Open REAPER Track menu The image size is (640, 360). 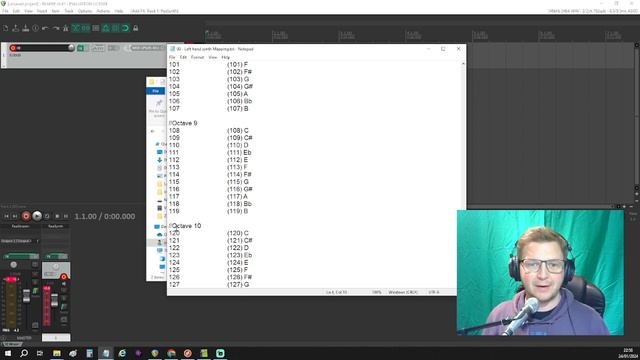coord(69,11)
